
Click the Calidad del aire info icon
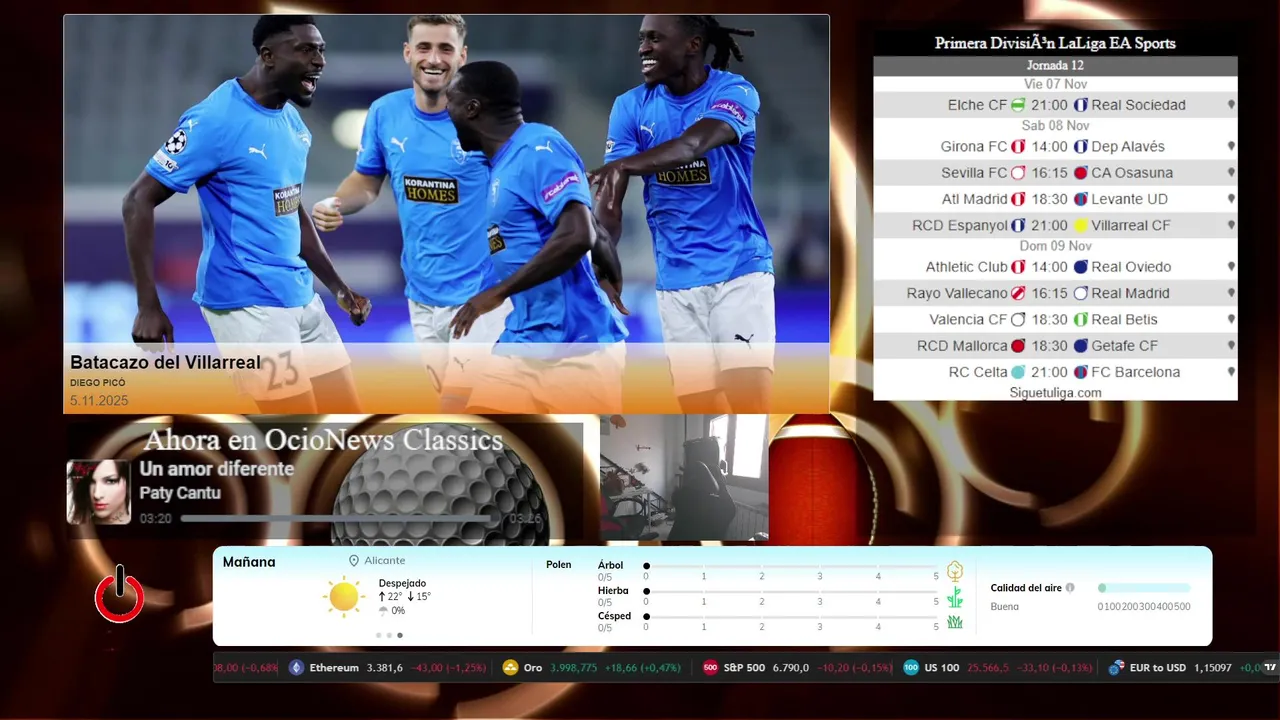click(x=1070, y=588)
